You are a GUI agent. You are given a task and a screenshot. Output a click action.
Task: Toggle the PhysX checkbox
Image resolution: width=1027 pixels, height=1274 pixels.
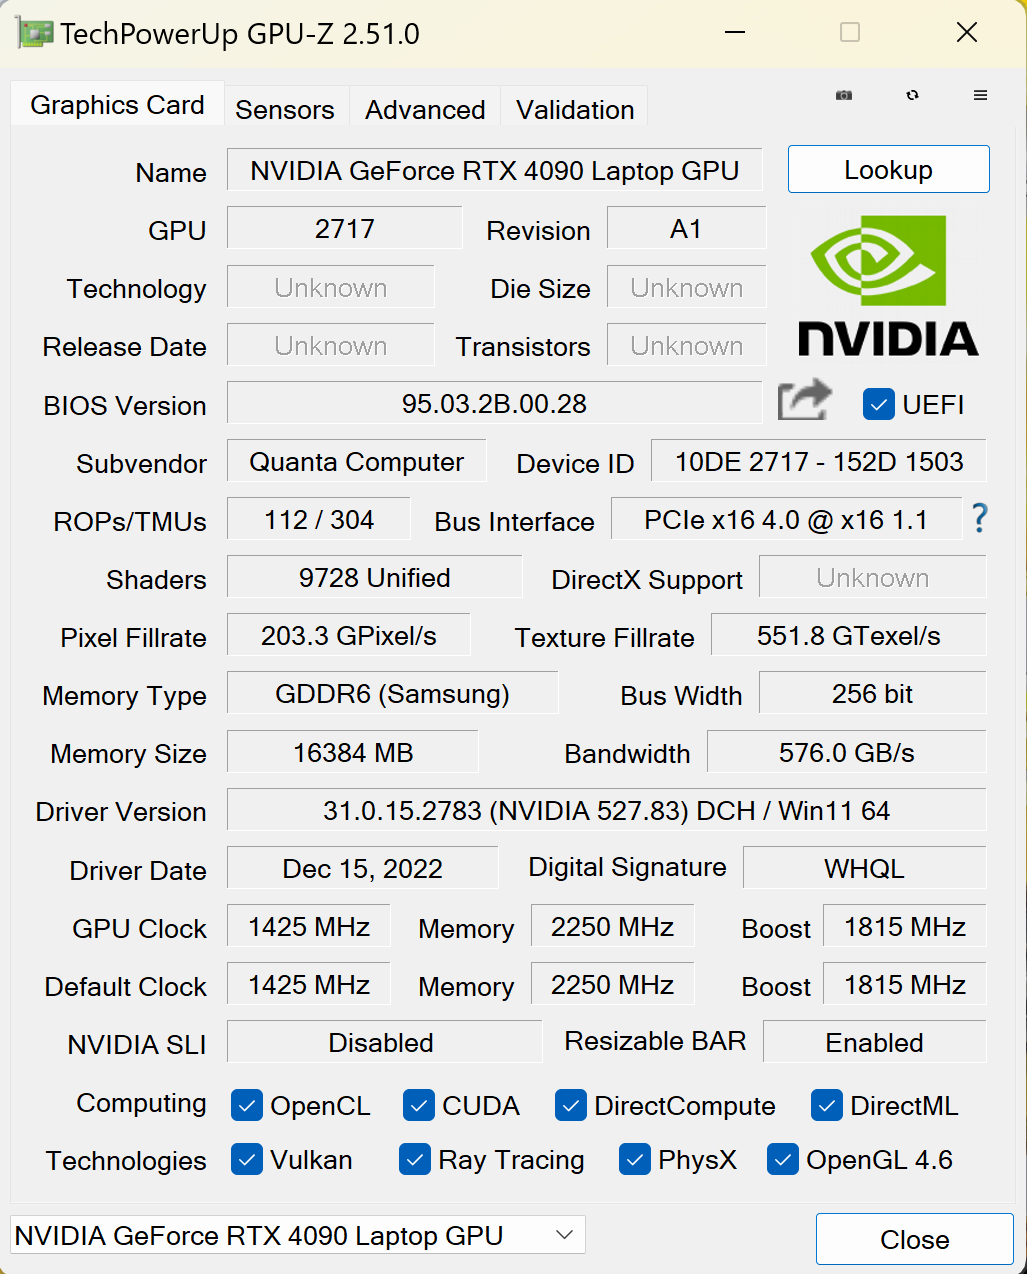634,1159
